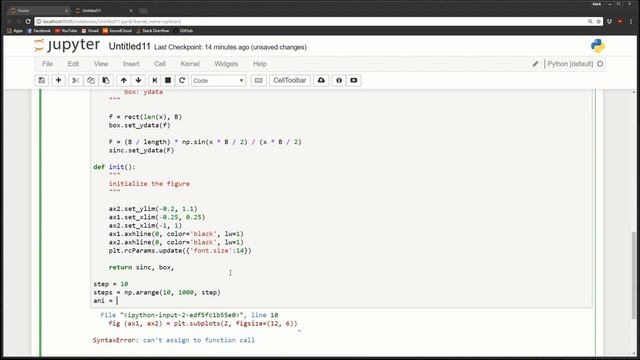The height and width of the screenshot is (360, 640).
Task: Bookmark this page with the star icon
Action: pos(599,21)
